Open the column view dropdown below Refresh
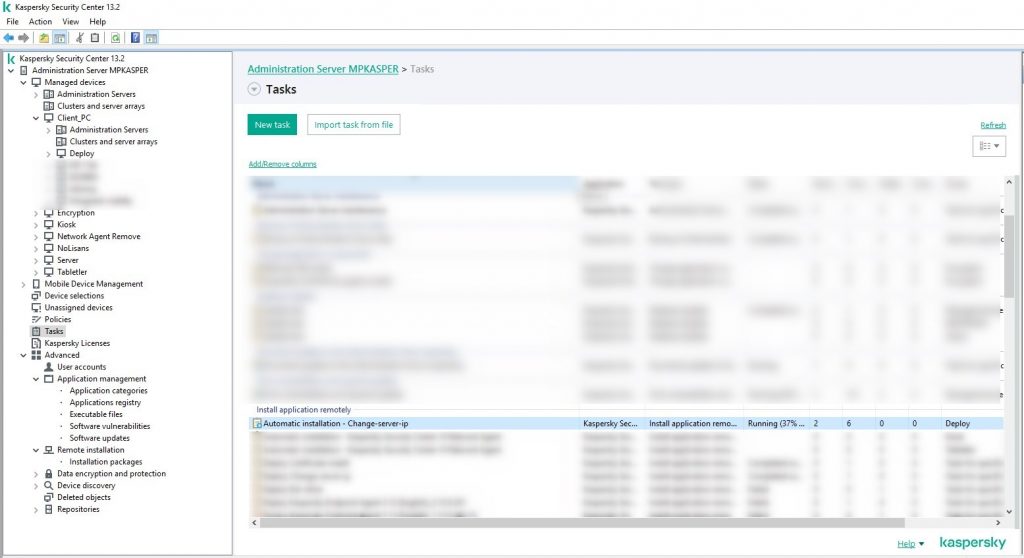 [x=989, y=146]
